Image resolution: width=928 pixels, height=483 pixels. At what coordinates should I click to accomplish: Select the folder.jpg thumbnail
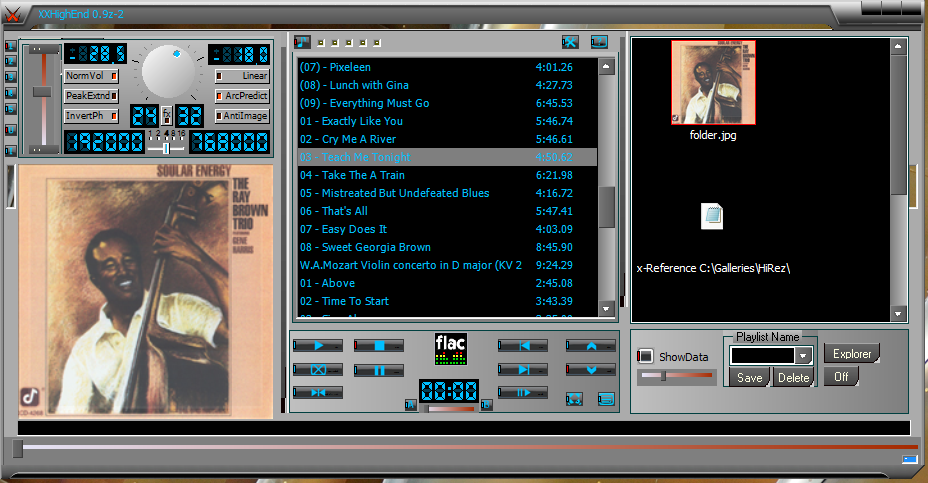713,82
